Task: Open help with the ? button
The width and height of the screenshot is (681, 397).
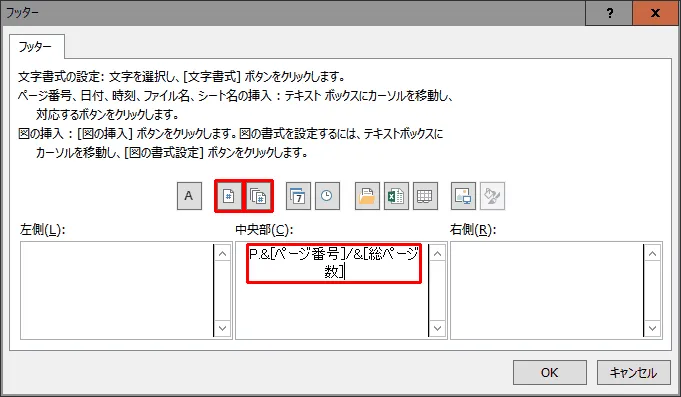Action: (x=609, y=13)
